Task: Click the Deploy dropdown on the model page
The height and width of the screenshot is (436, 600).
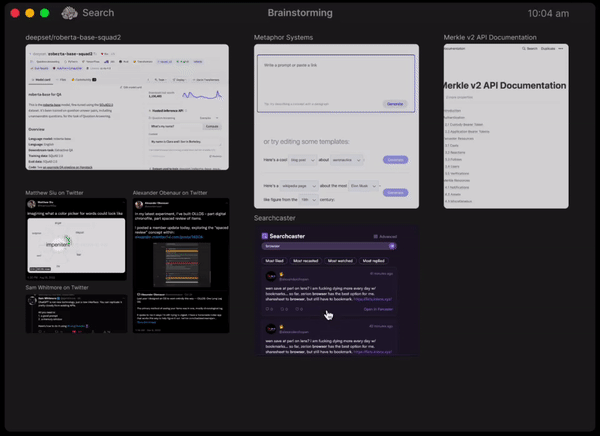Action: tap(179, 80)
